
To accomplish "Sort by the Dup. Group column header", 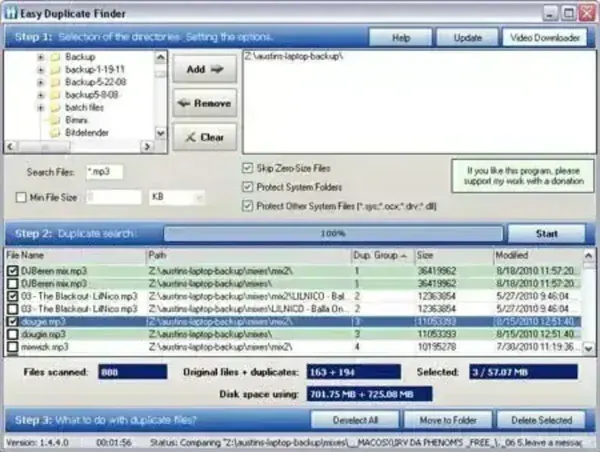I will [x=383, y=255].
